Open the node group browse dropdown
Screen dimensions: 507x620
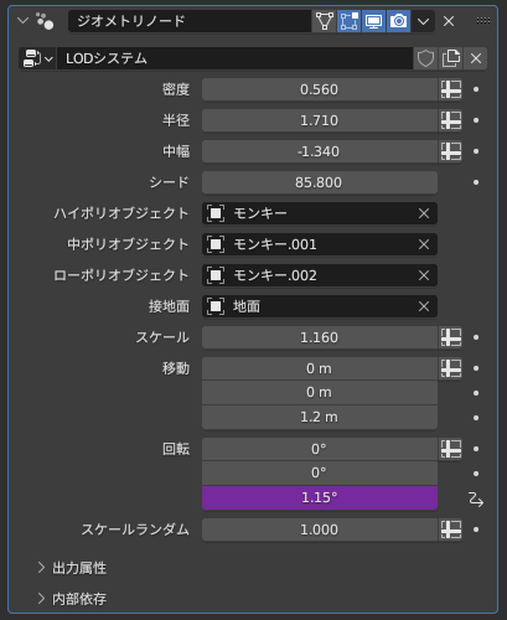[38, 59]
